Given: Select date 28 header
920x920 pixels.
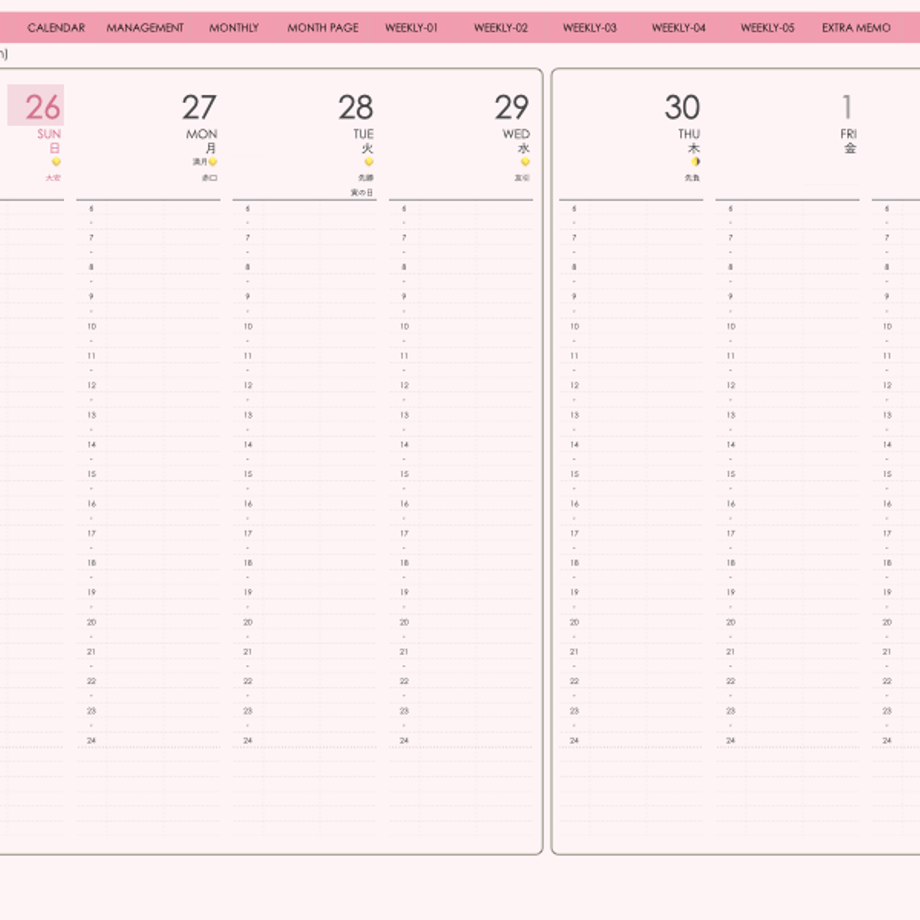Looking at the screenshot, I should [356, 107].
